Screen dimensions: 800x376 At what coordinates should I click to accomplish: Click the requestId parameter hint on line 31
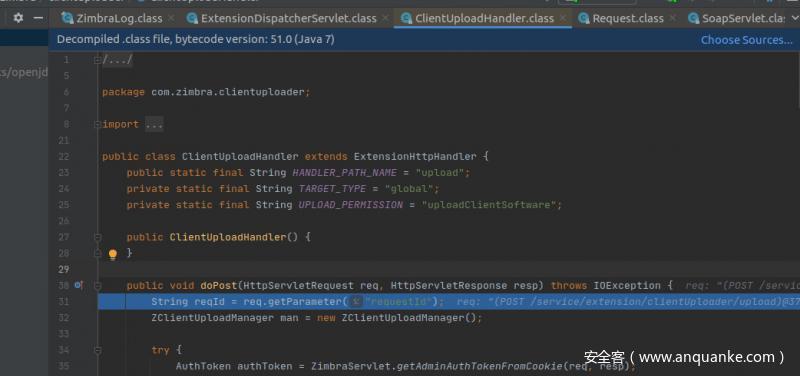pyautogui.click(x=357, y=302)
